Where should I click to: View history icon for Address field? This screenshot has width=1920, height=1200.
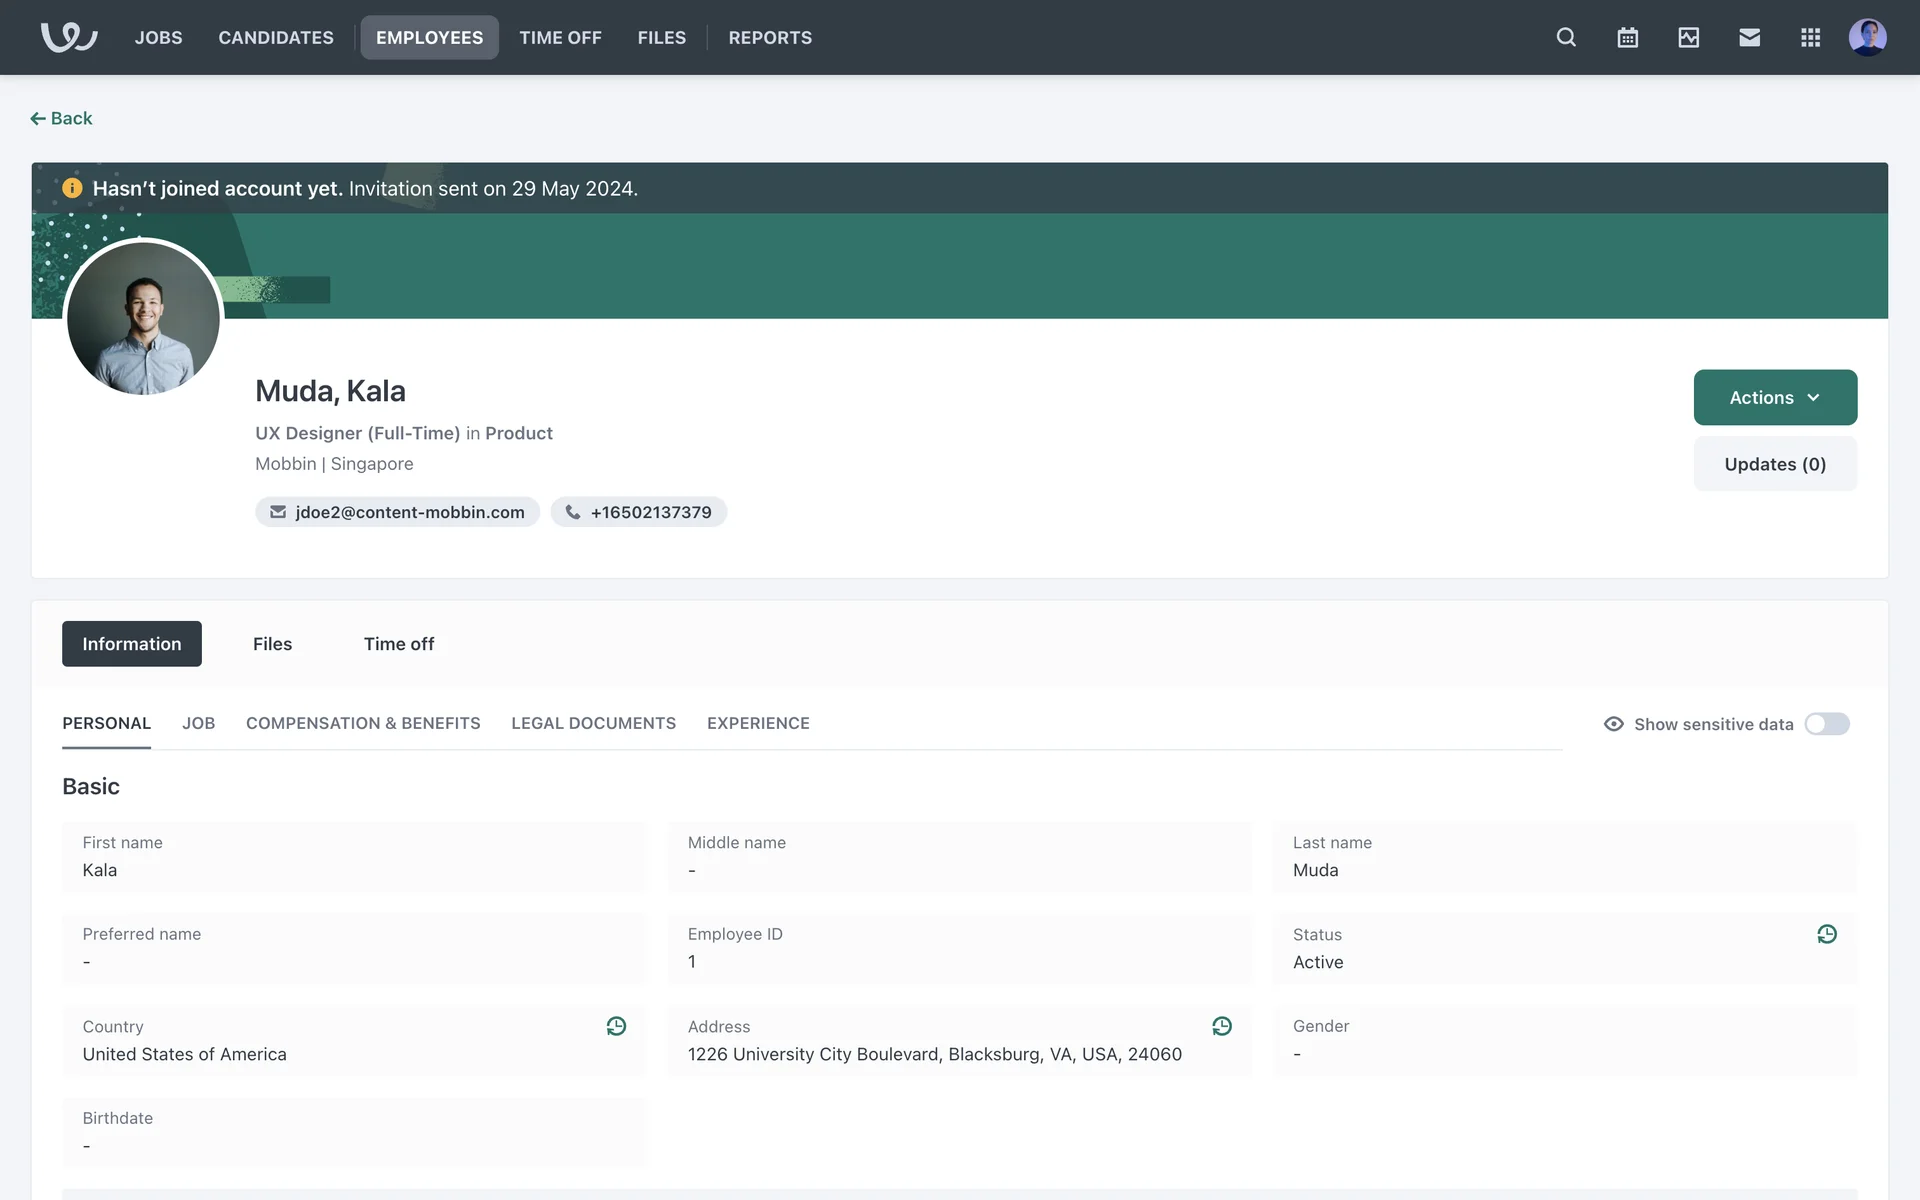tap(1221, 1026)
